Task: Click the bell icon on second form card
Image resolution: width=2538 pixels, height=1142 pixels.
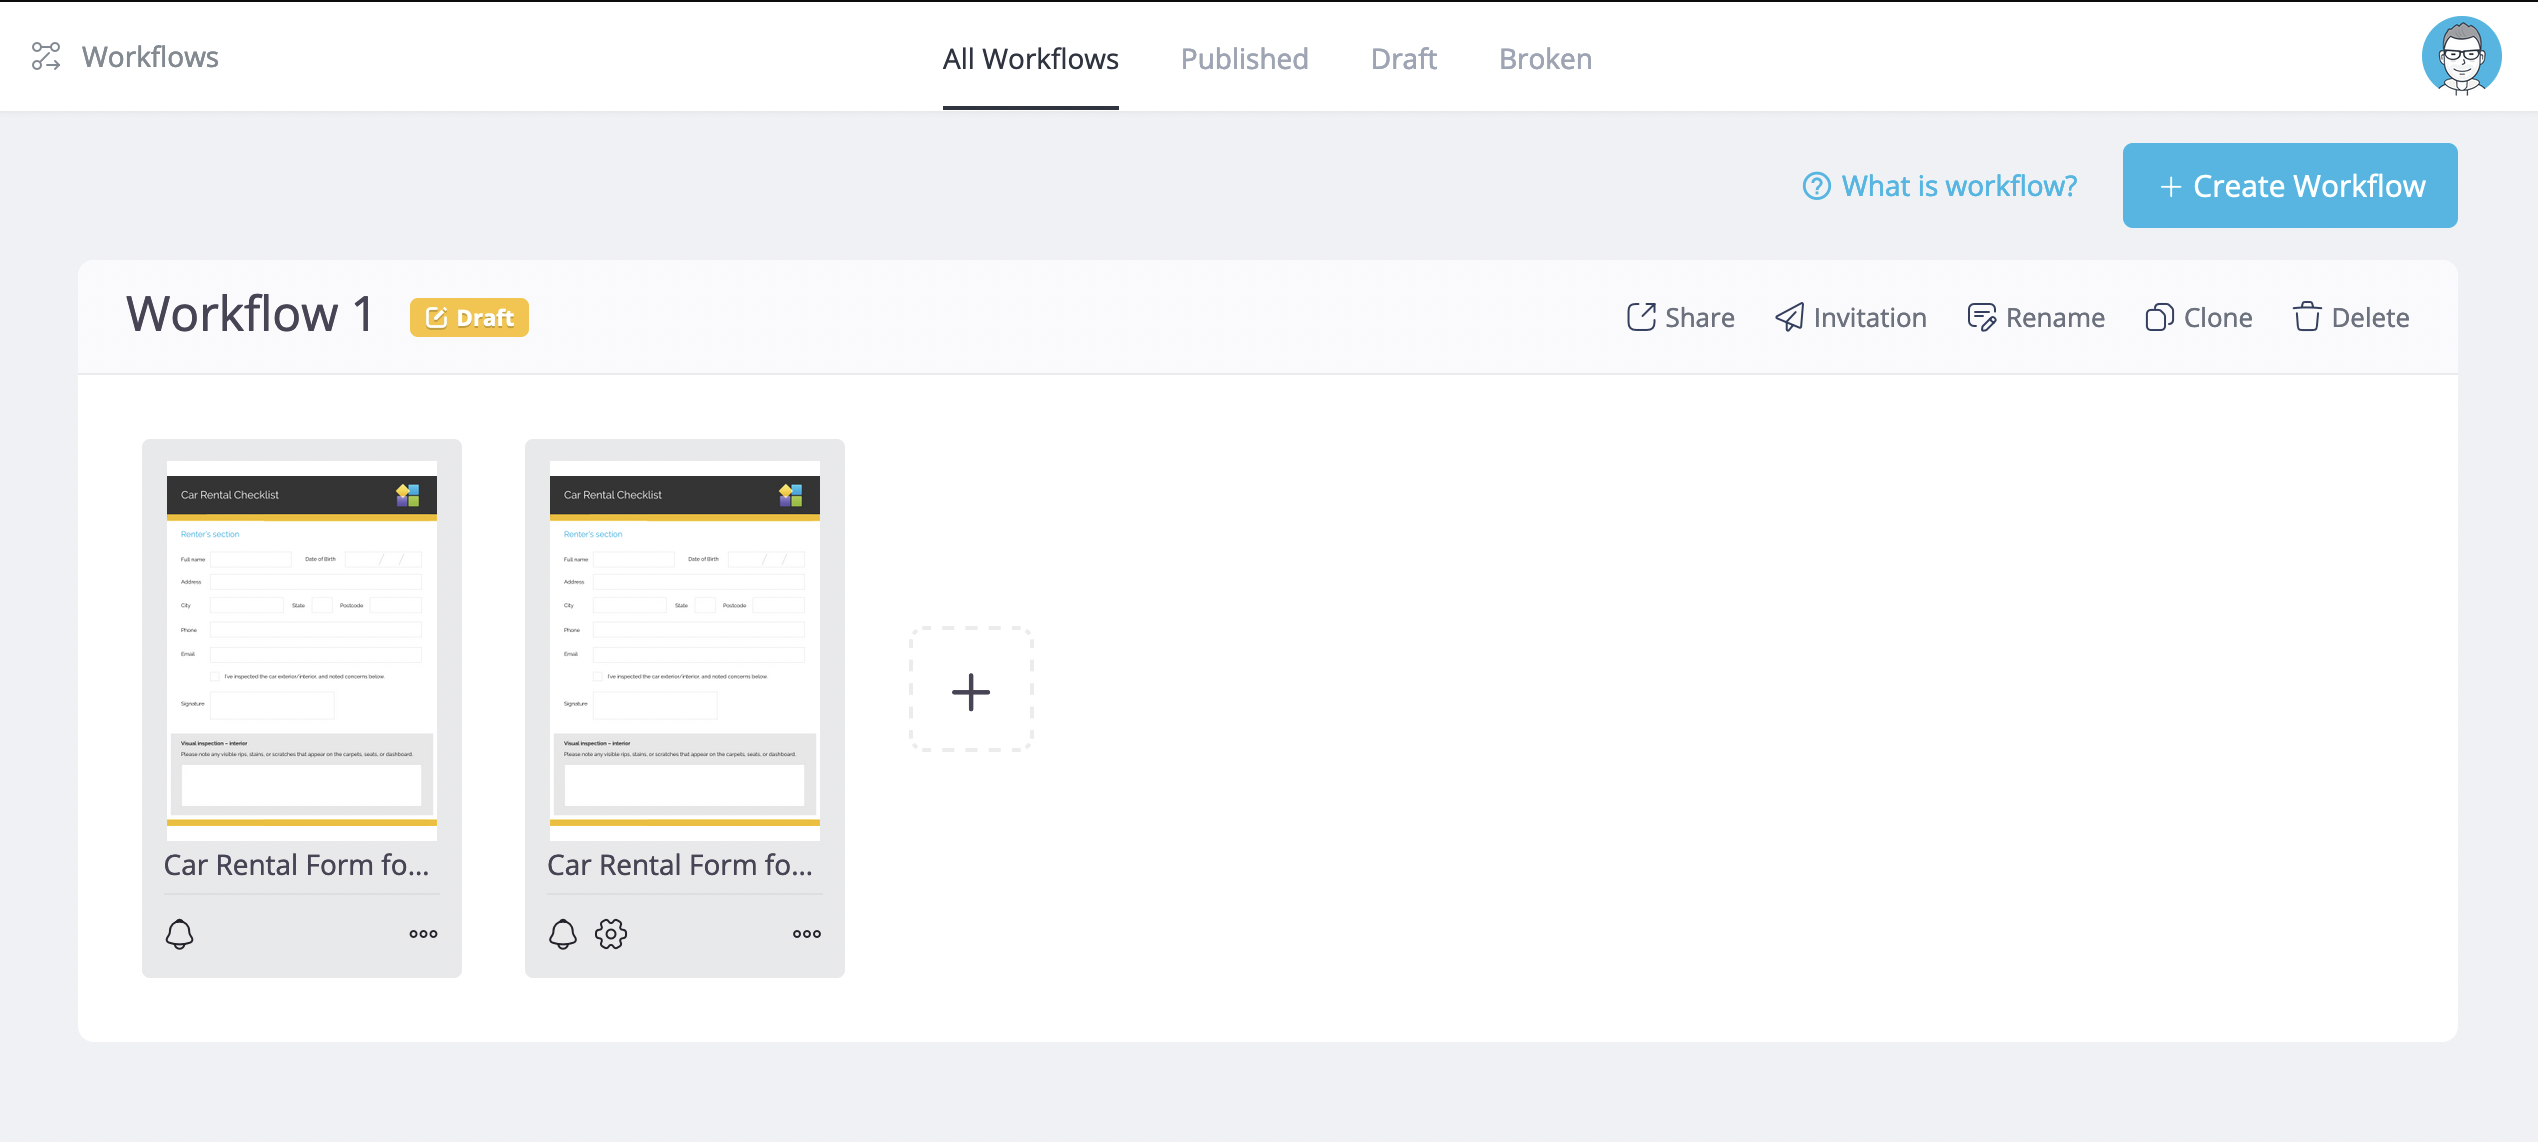Action: 563,933
